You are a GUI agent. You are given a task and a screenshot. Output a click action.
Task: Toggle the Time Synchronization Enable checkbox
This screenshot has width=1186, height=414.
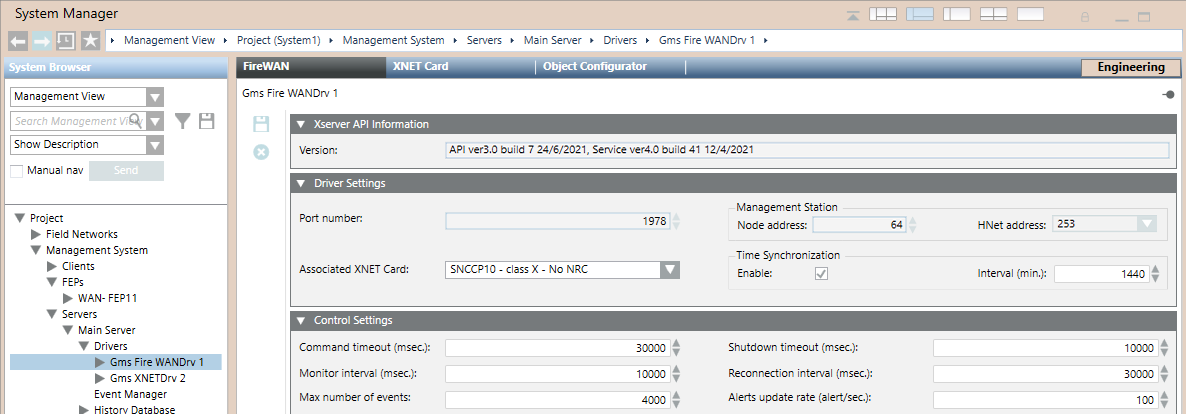[x=821, y=274]
